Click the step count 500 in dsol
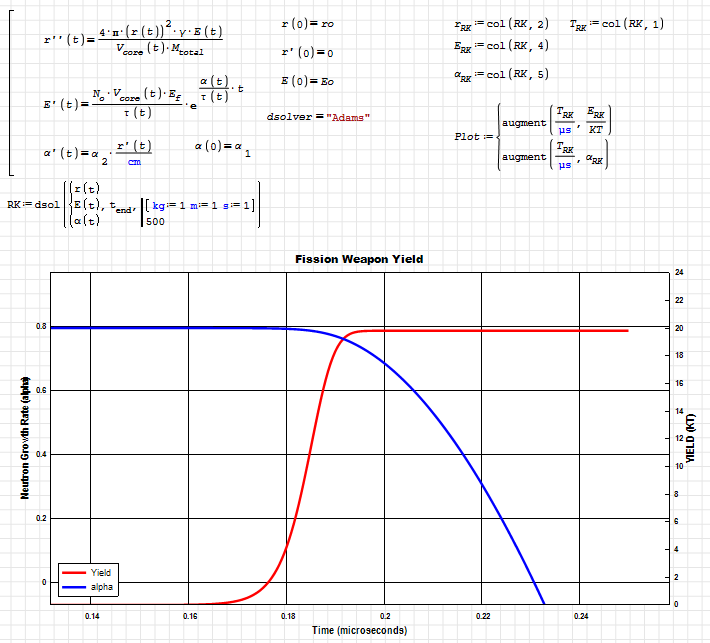Image resolution: width=710 pixels, height=643 pixels. pyautogui.click(x=155, y=222)
